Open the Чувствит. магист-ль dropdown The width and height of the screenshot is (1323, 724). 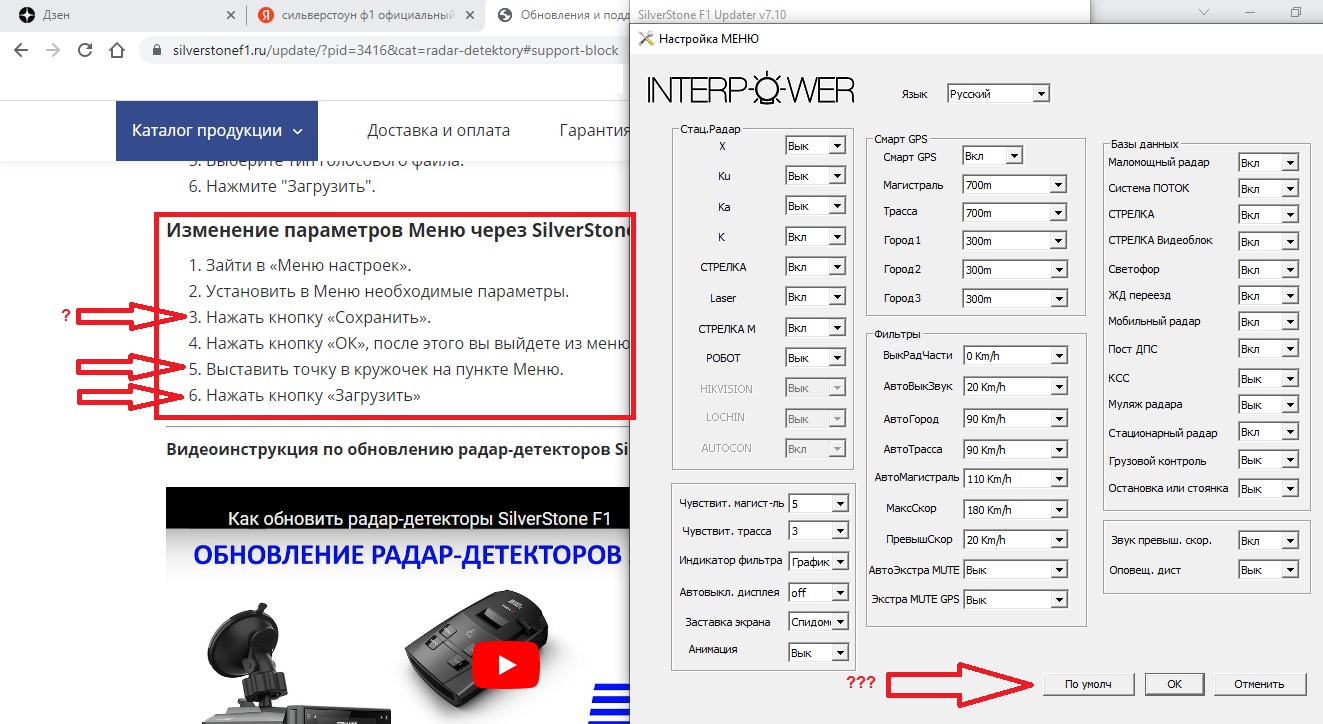pyautogui.click(x=818, y=504)
